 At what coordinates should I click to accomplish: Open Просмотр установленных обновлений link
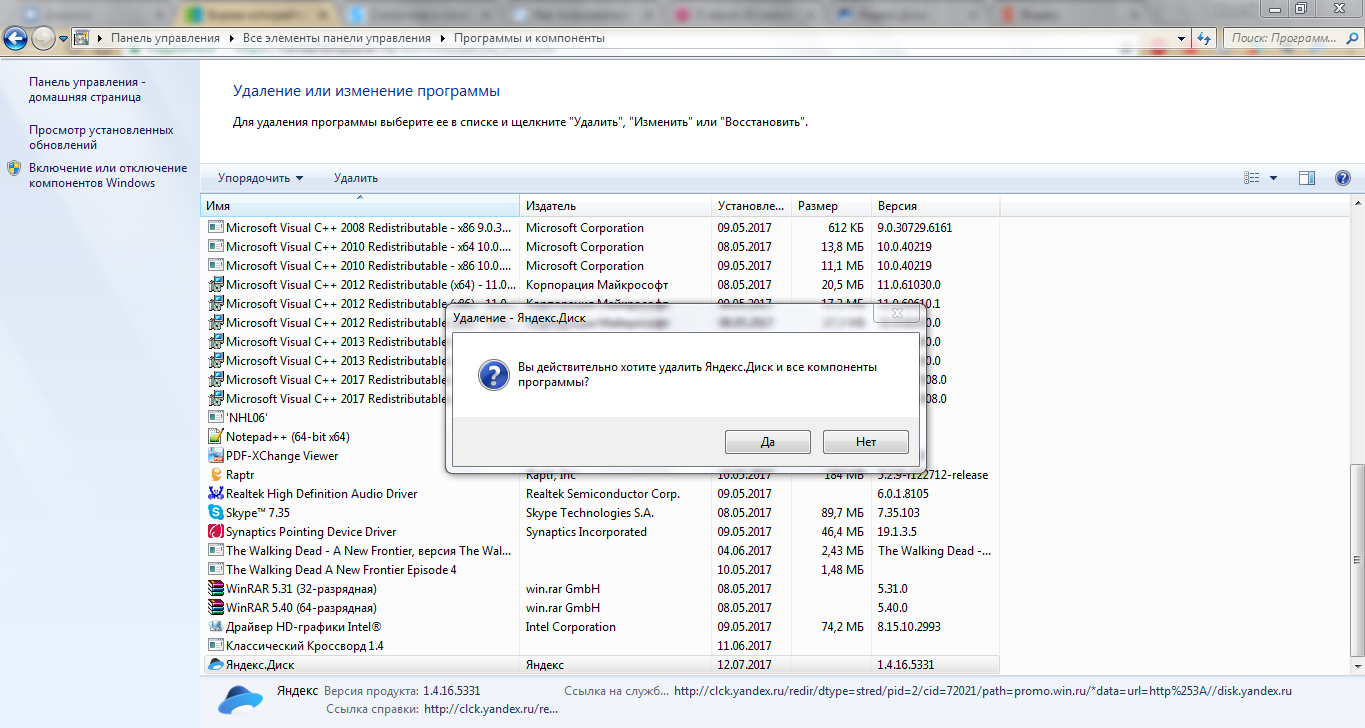point(101,137)
